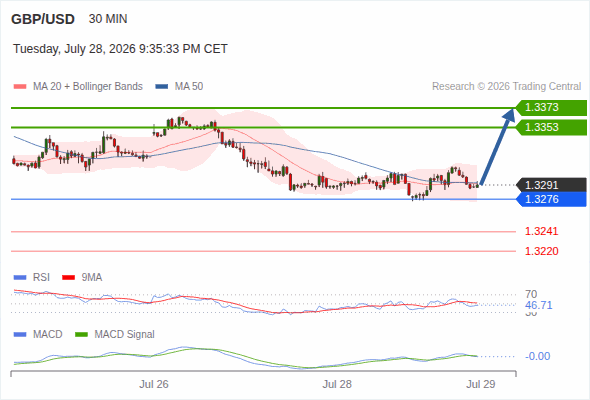590x400 pixels.
Task: Click the Jul 28 date axis label
Action: tap(337, 384)
